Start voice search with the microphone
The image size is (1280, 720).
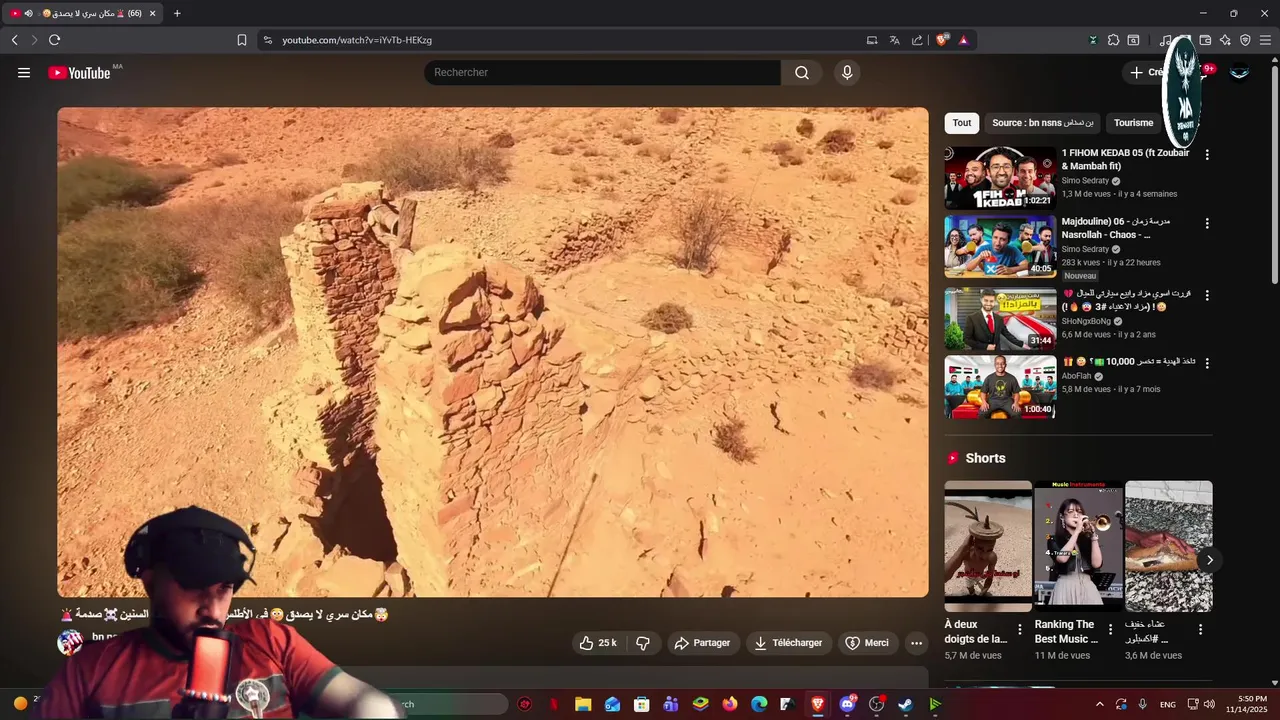pos(847,72)
